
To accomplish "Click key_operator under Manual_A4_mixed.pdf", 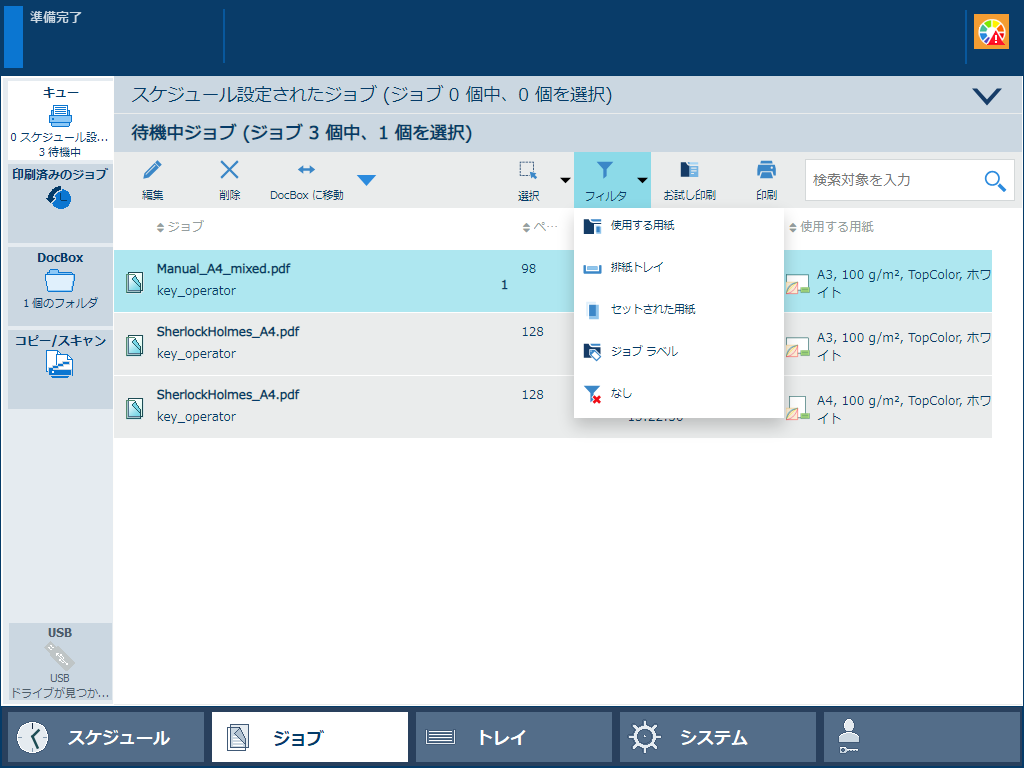I will pyautogui.click(x=196, y=291).
